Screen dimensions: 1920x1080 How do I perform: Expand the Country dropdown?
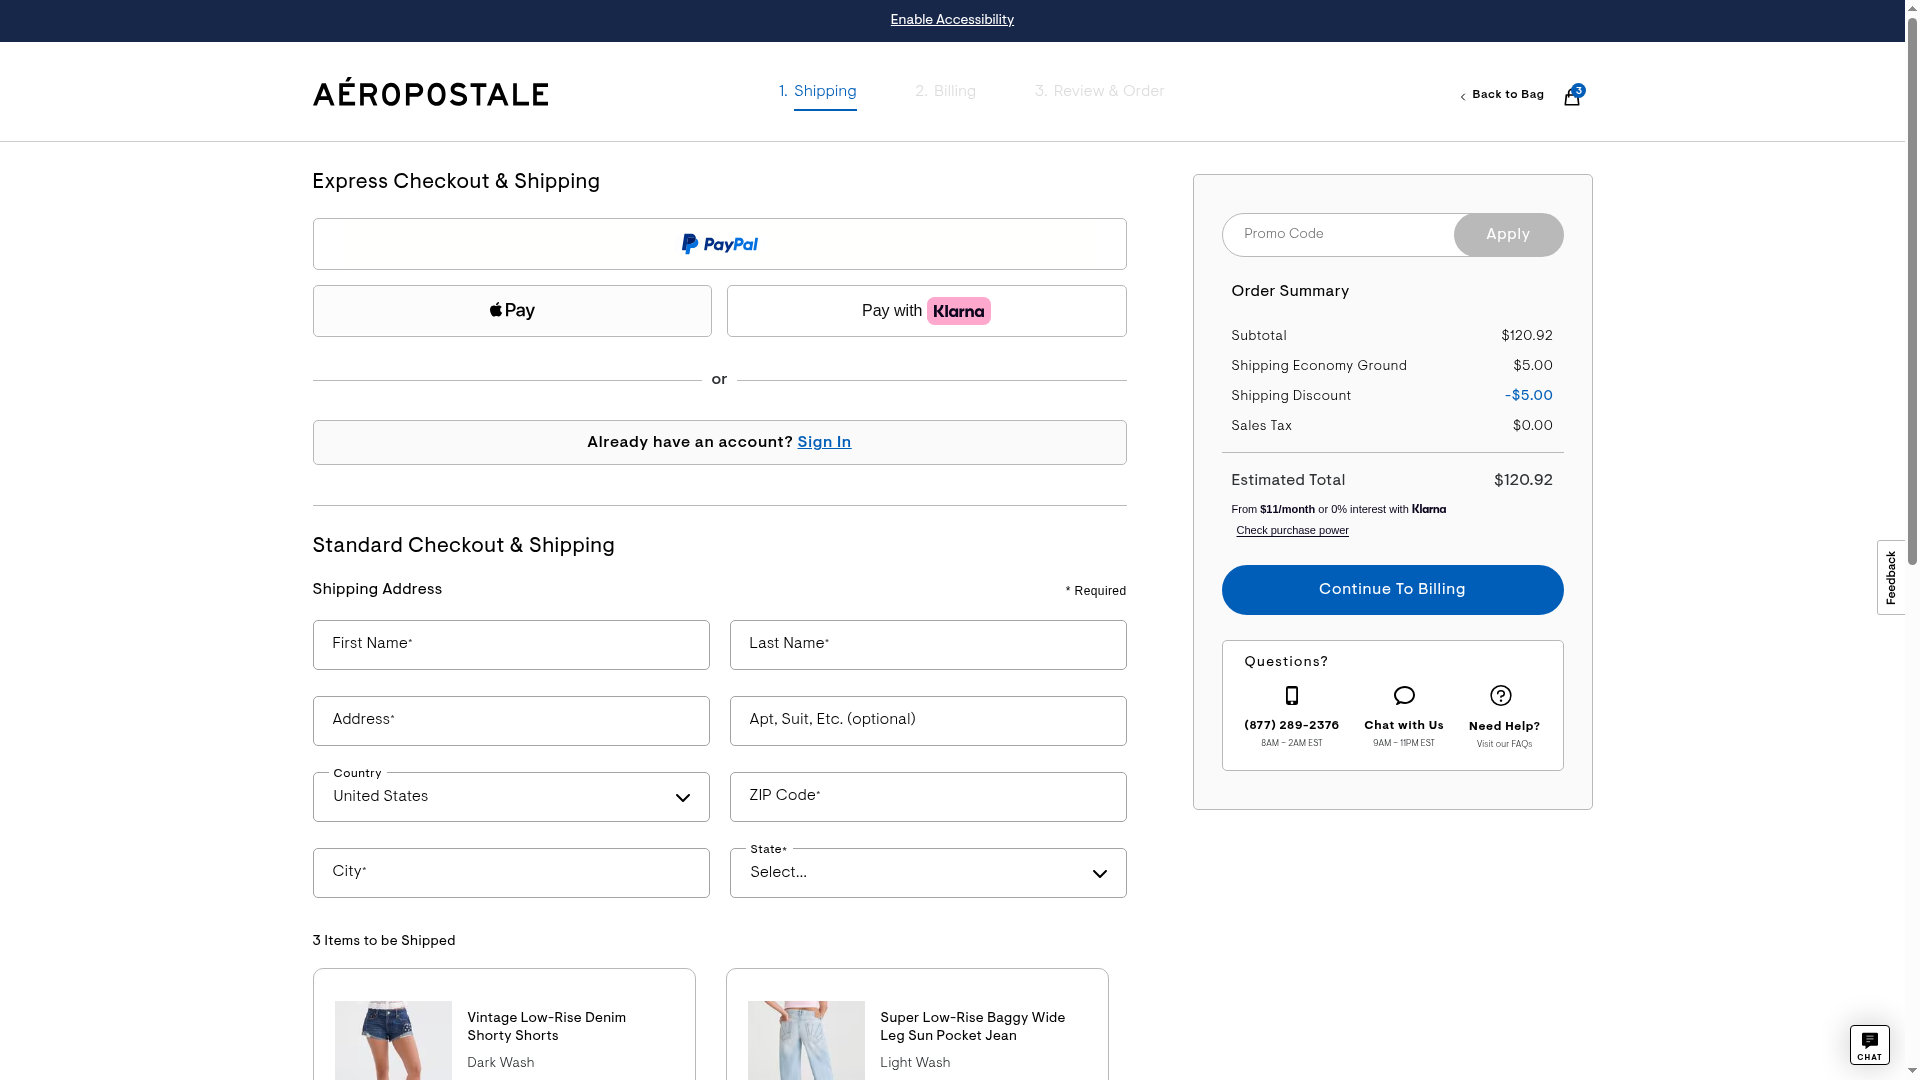[511, 797]
